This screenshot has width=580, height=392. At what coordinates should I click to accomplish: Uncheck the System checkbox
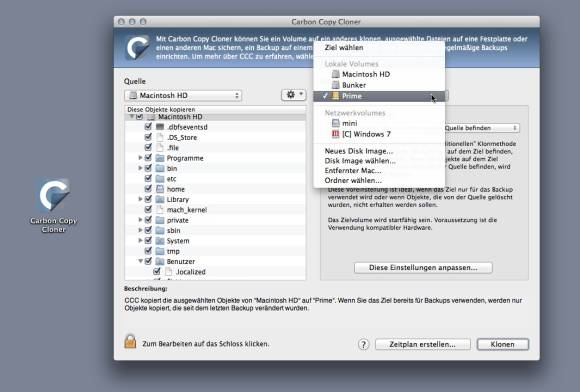point(148,240)
